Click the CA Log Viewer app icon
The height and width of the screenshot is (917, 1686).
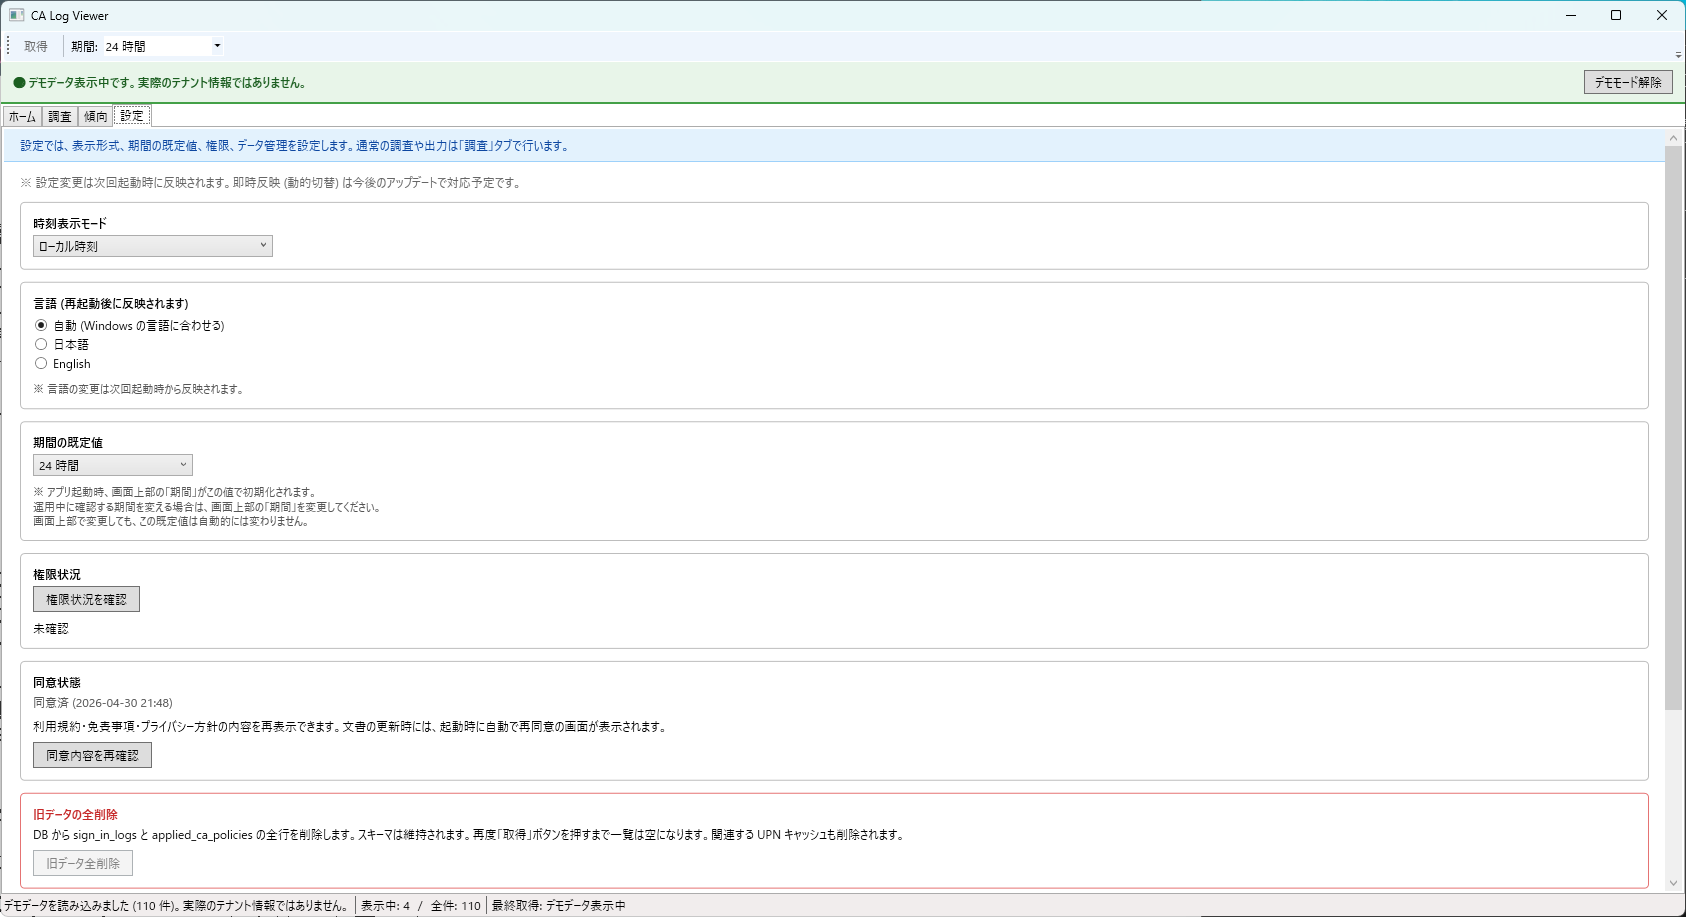16,15
